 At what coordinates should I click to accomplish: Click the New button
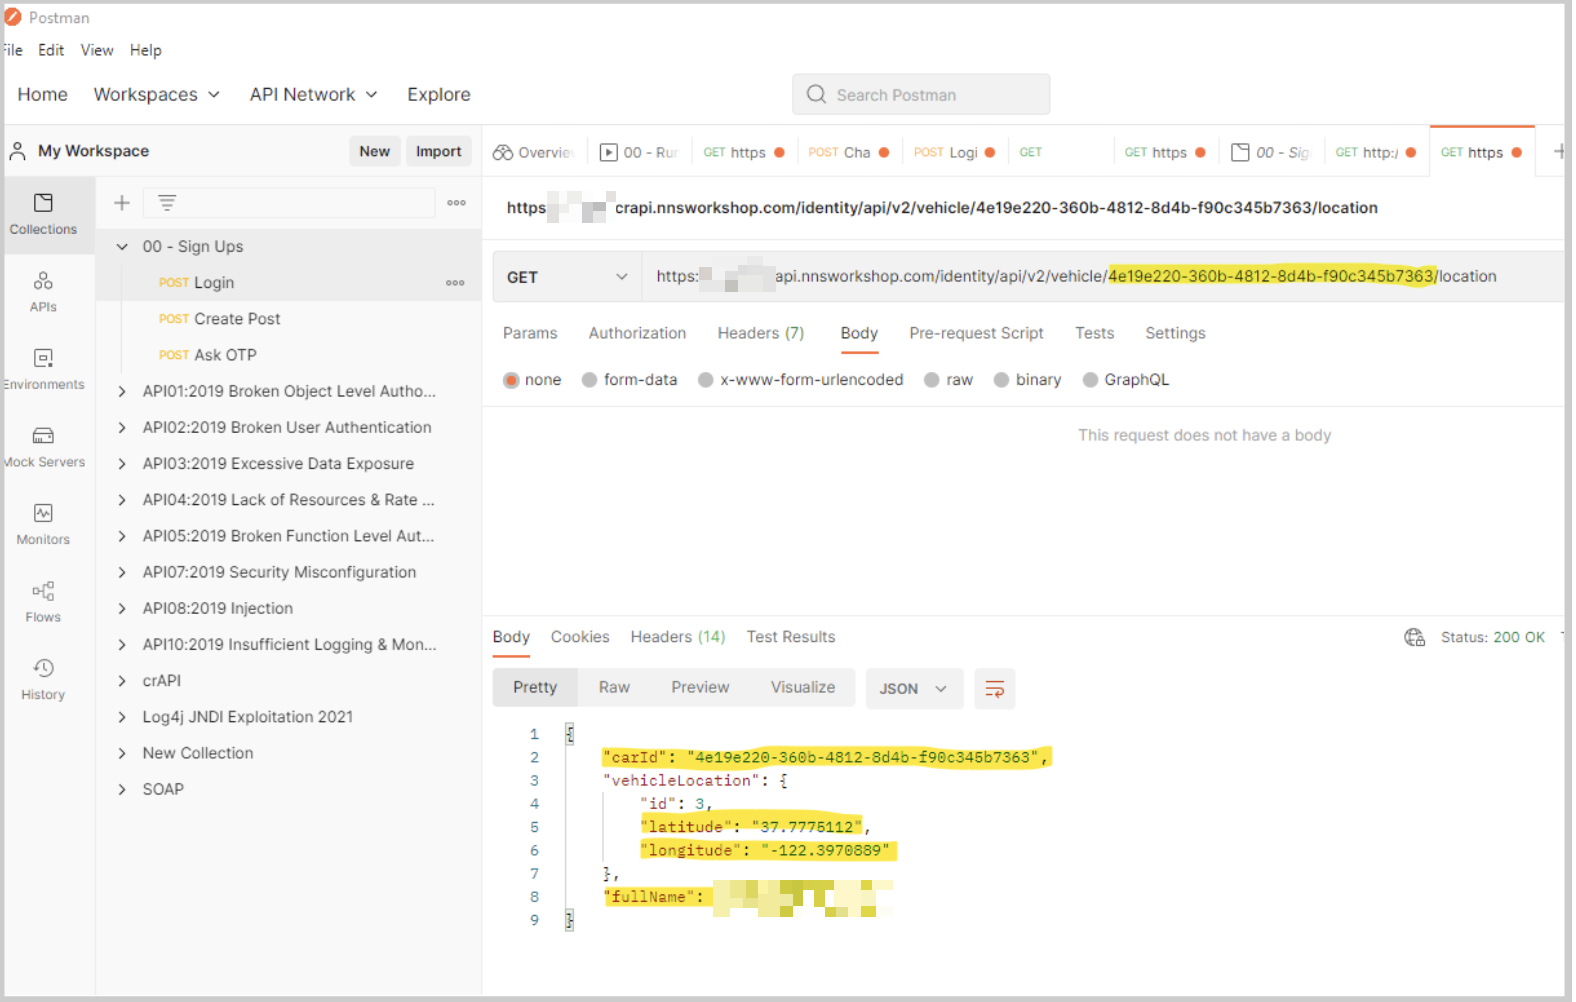tap(375, 151)
